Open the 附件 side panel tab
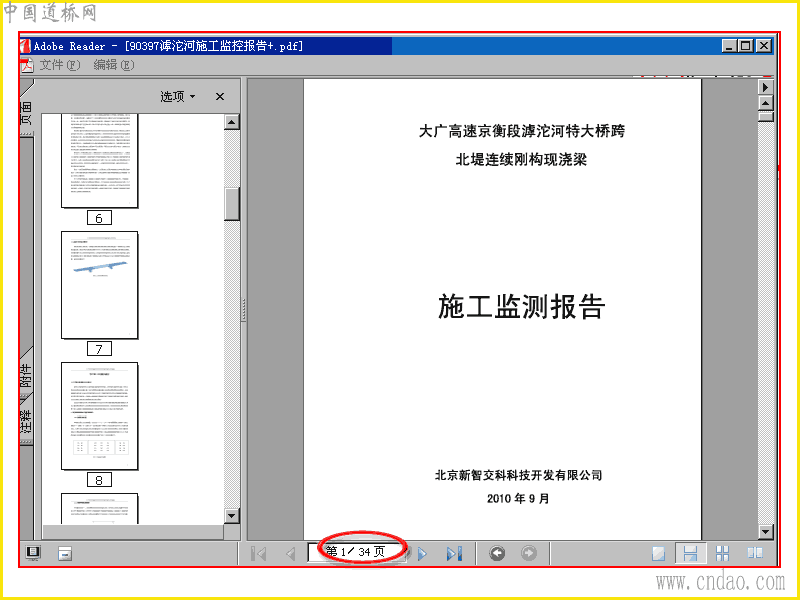The width and height of the screenshot is (800, 600). pos(27,375)
